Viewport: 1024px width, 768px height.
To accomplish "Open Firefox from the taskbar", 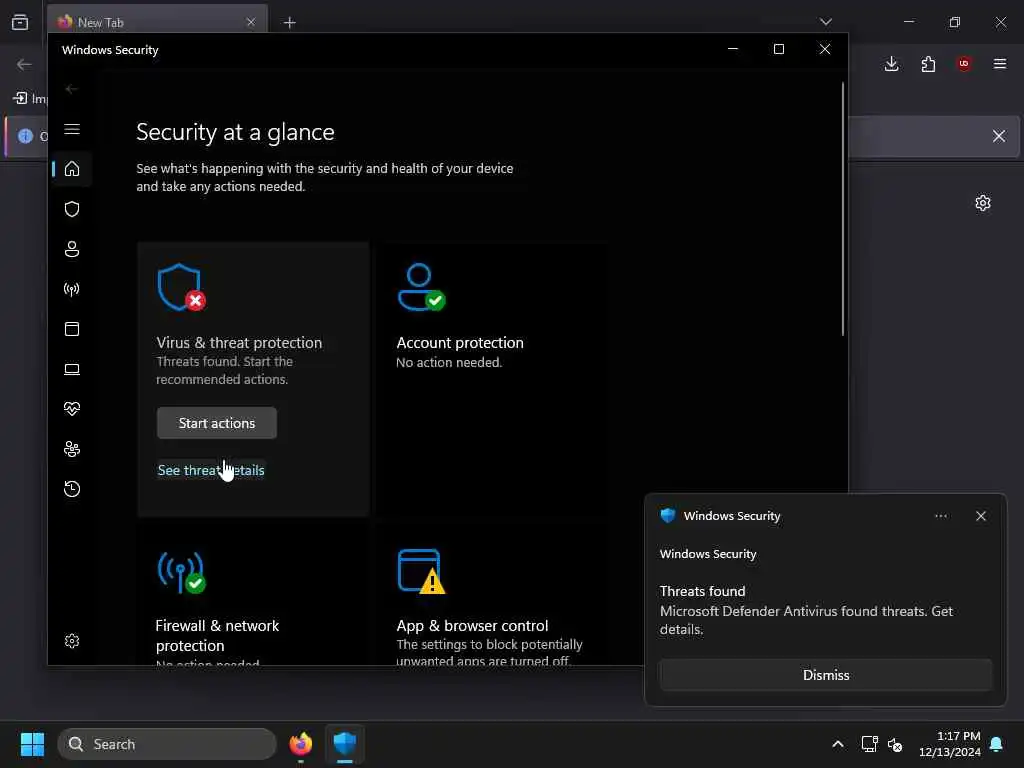I will (x=300, y=744).
